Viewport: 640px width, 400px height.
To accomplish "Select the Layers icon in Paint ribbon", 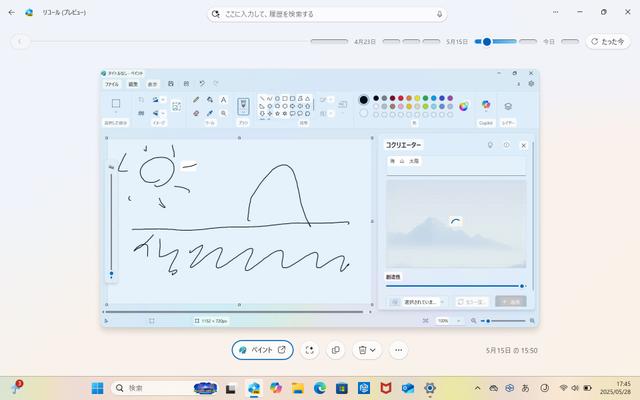I will tap(508, 106).
